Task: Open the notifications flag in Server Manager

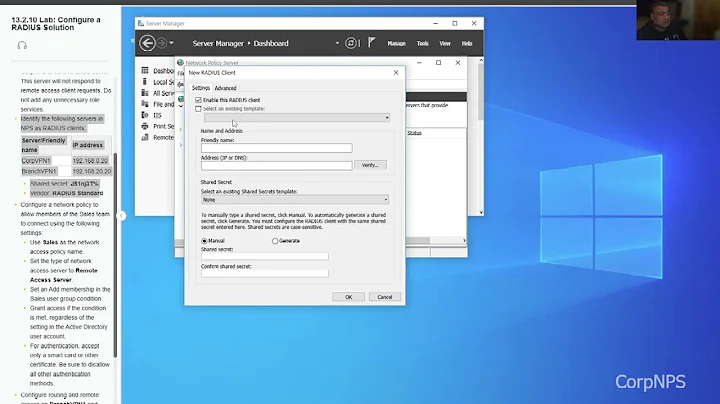Action: (371, 43)
